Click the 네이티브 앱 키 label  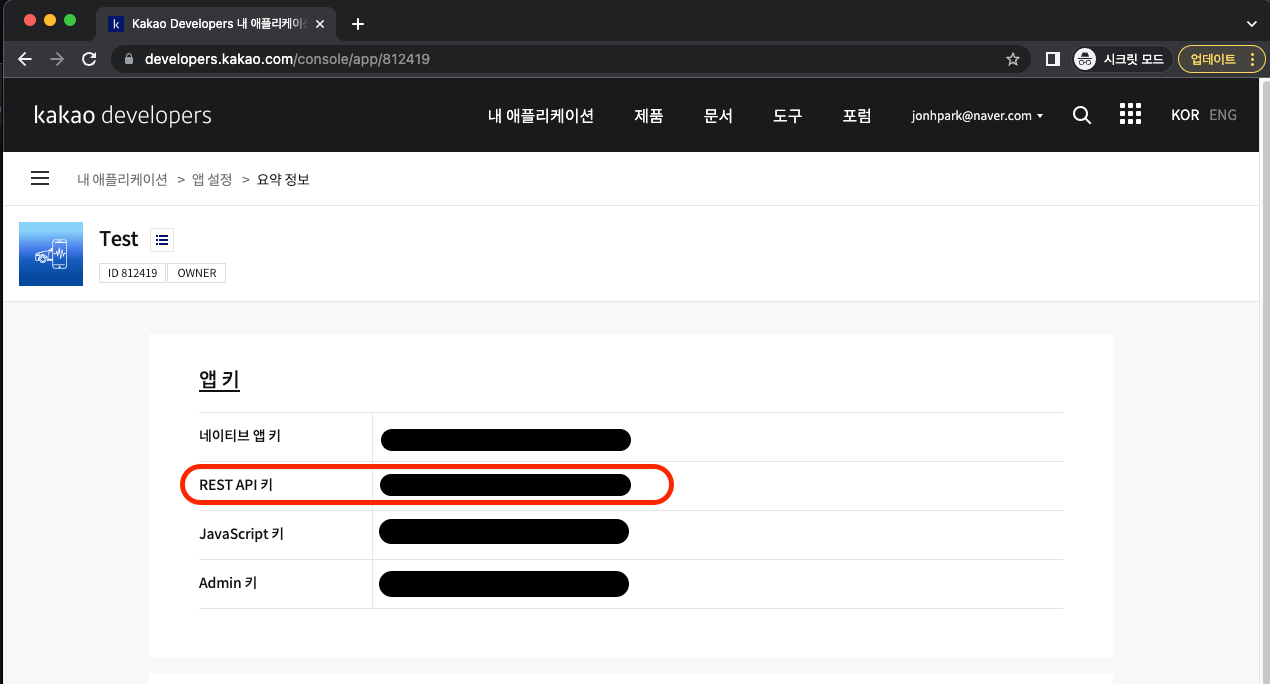pos(240,436)
